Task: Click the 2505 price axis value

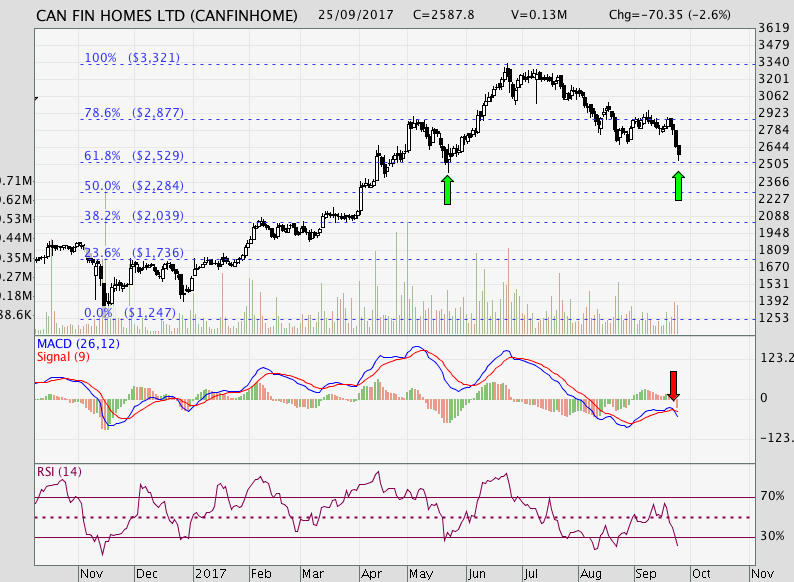Action: (774, 164)
